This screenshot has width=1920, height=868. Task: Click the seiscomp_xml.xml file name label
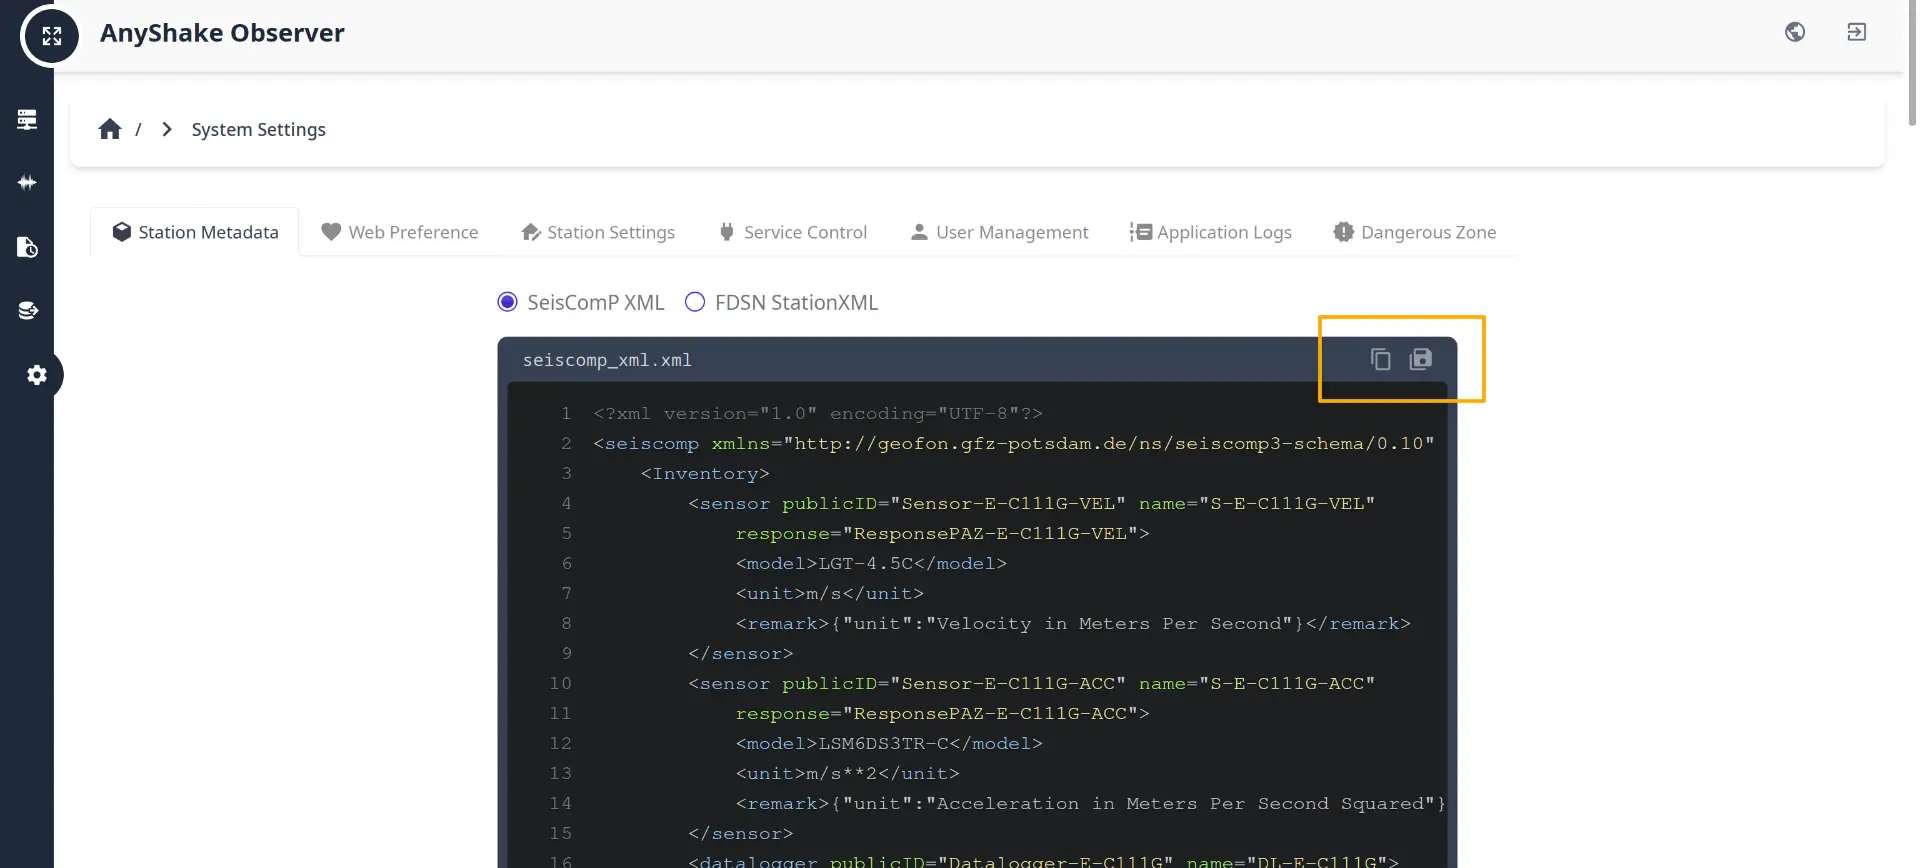607,360
